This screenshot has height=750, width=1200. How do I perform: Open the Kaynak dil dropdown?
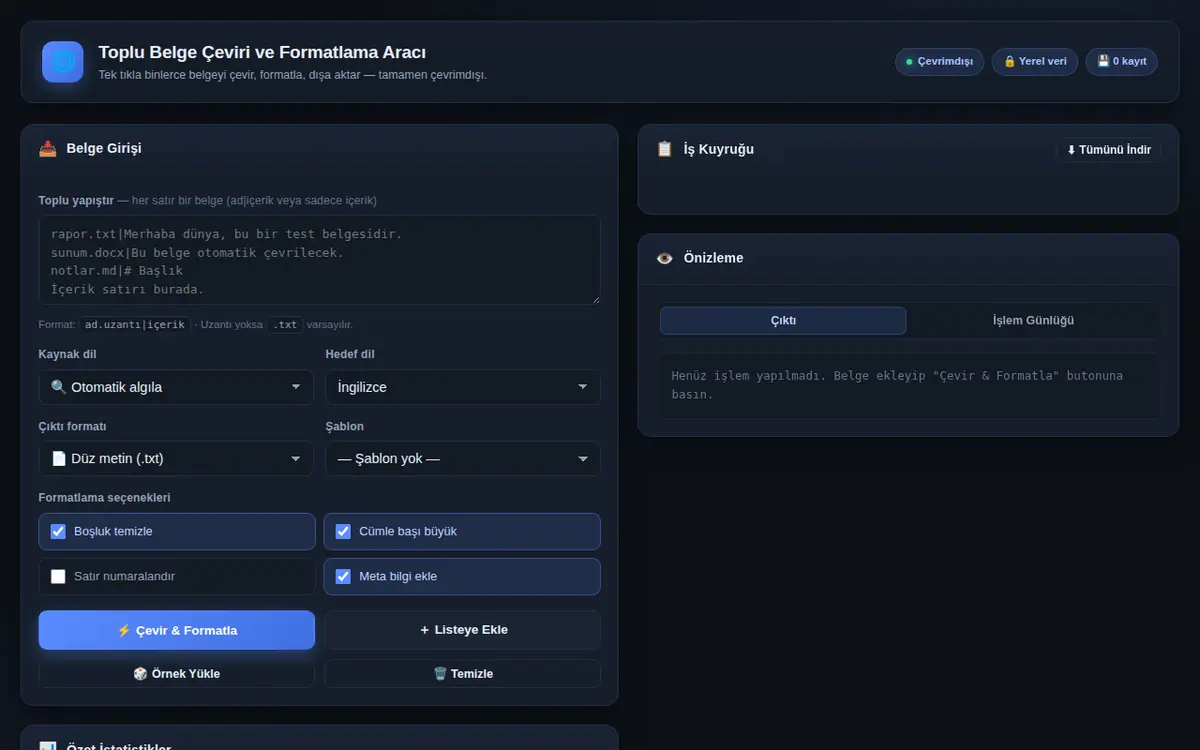[176, 387]
